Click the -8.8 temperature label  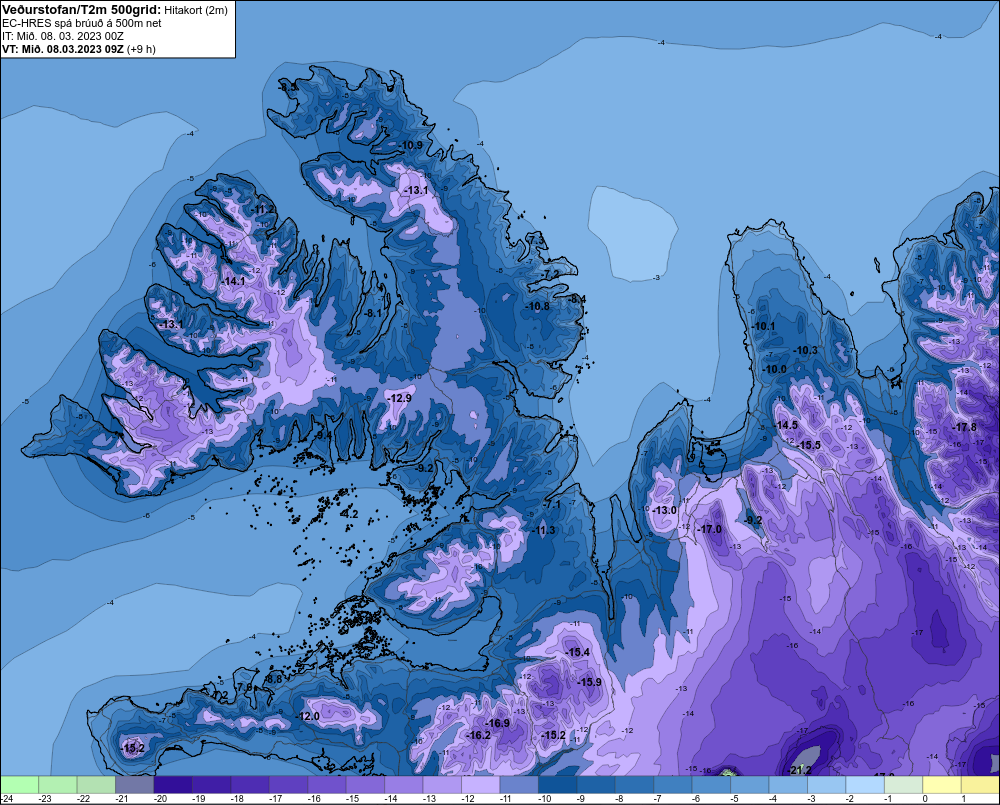click(x=274, y=680)
